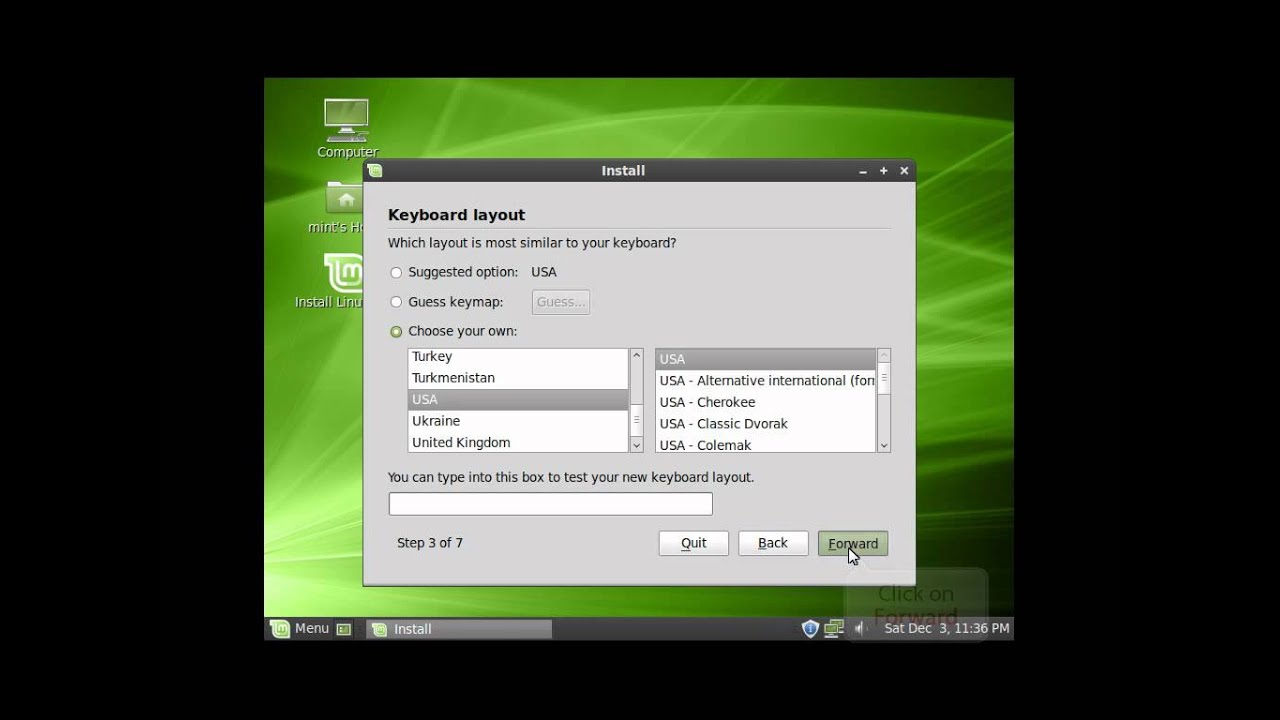
Task: Click variant list scrollbar down arrow
Action: tap(883, 445)
